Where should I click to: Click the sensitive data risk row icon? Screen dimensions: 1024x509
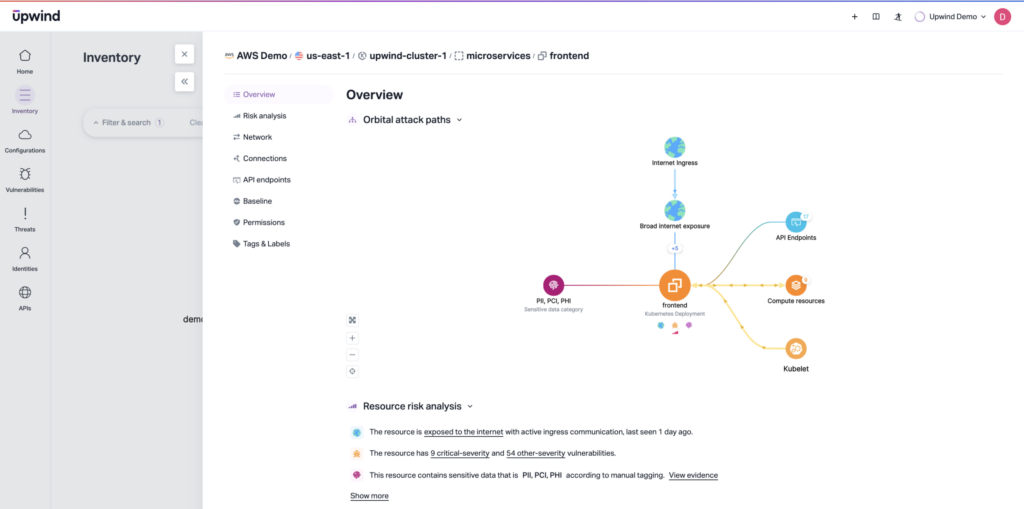tap(357, 475)
